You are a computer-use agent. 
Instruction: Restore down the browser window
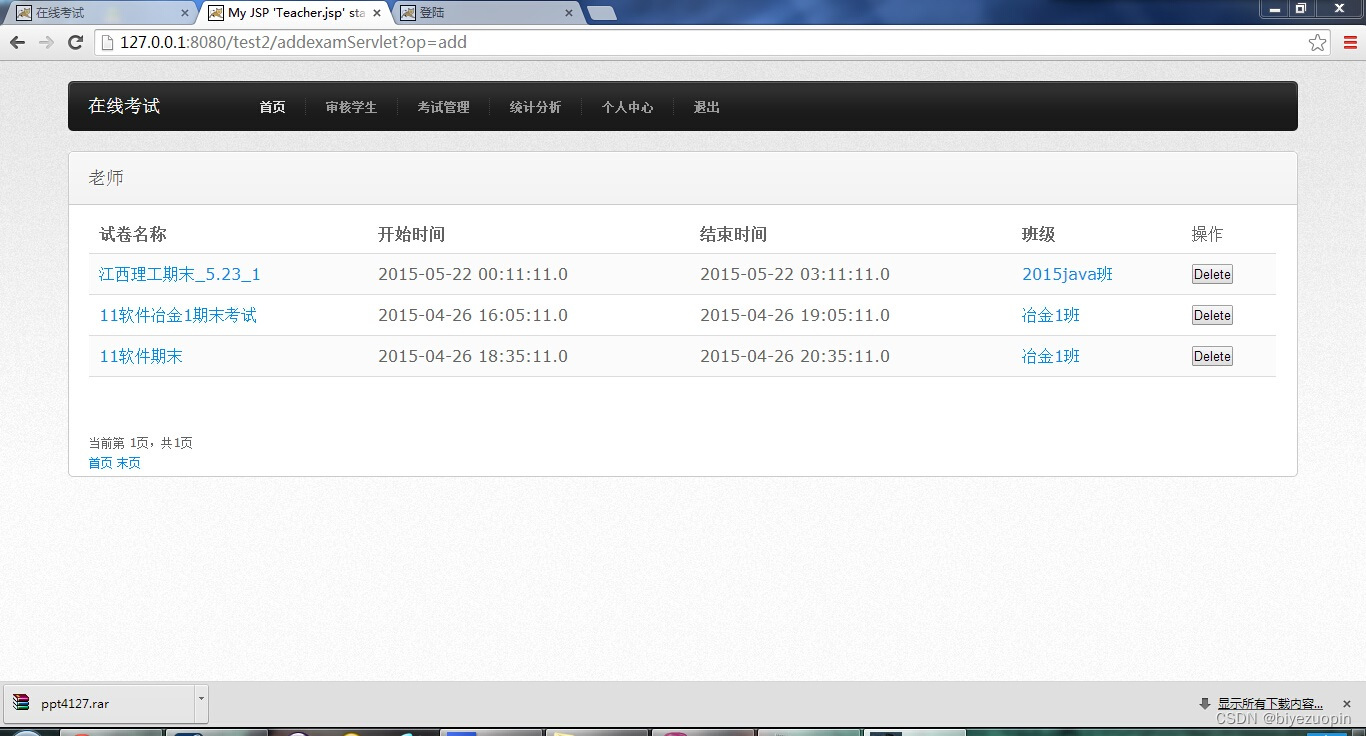pos(1301,8)
